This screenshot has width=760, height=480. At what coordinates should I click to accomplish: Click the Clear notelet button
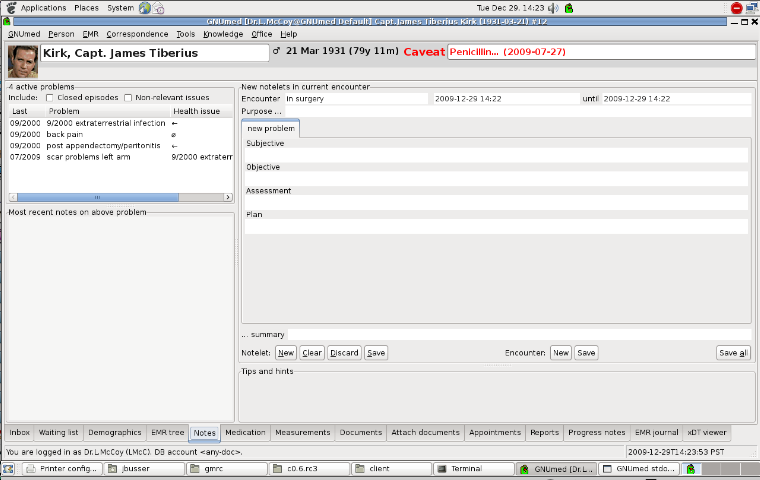pyautogui.click(x=312, y=353)
